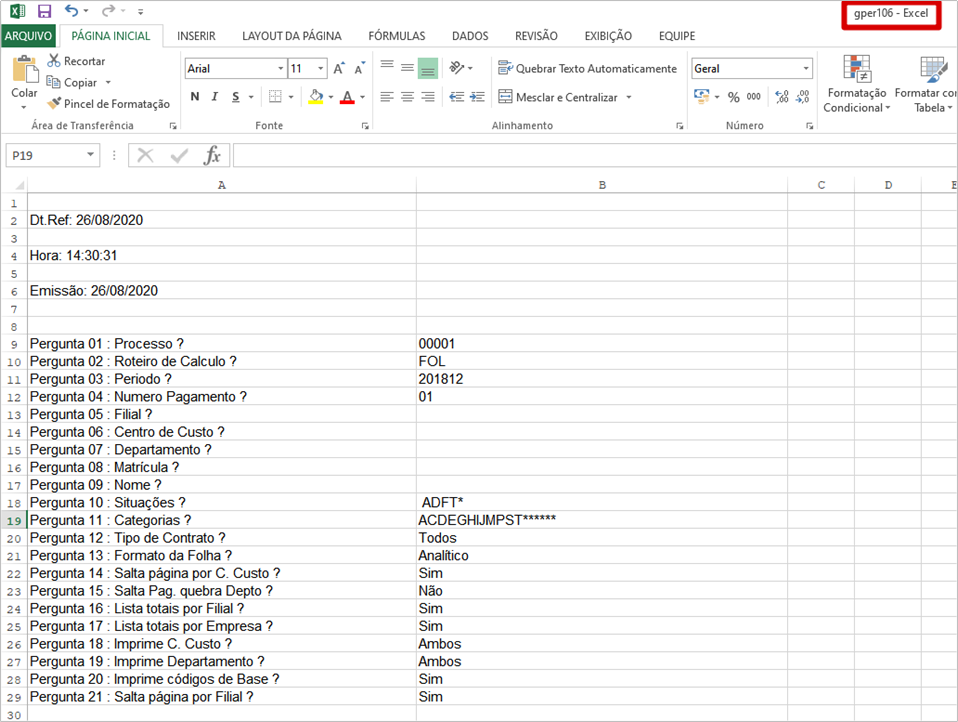Screen dimensions: 958x722
Task: Switch to REVISÃO tab
Action: coord(536,36)
